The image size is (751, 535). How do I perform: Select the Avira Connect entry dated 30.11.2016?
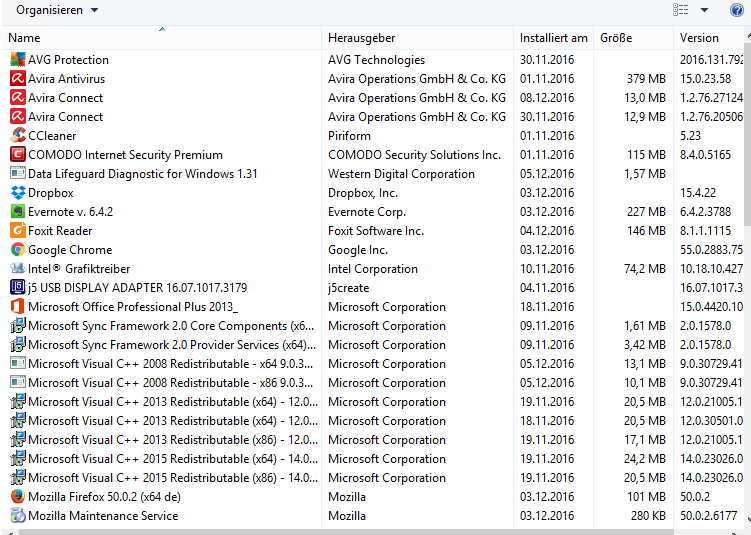[374, 116]
